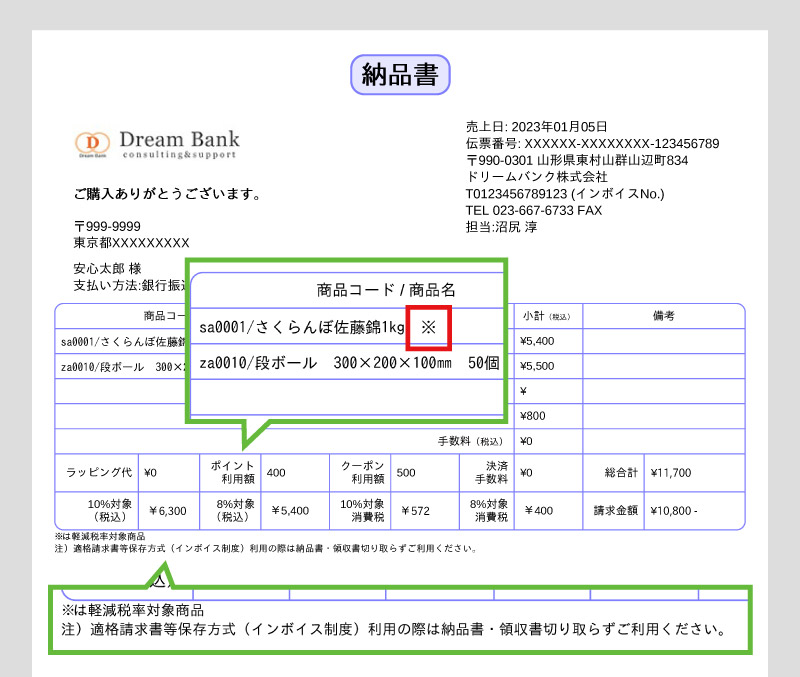Click the ¥5,400 subtotal cell
800x677 pixels.
click(537, 341)
